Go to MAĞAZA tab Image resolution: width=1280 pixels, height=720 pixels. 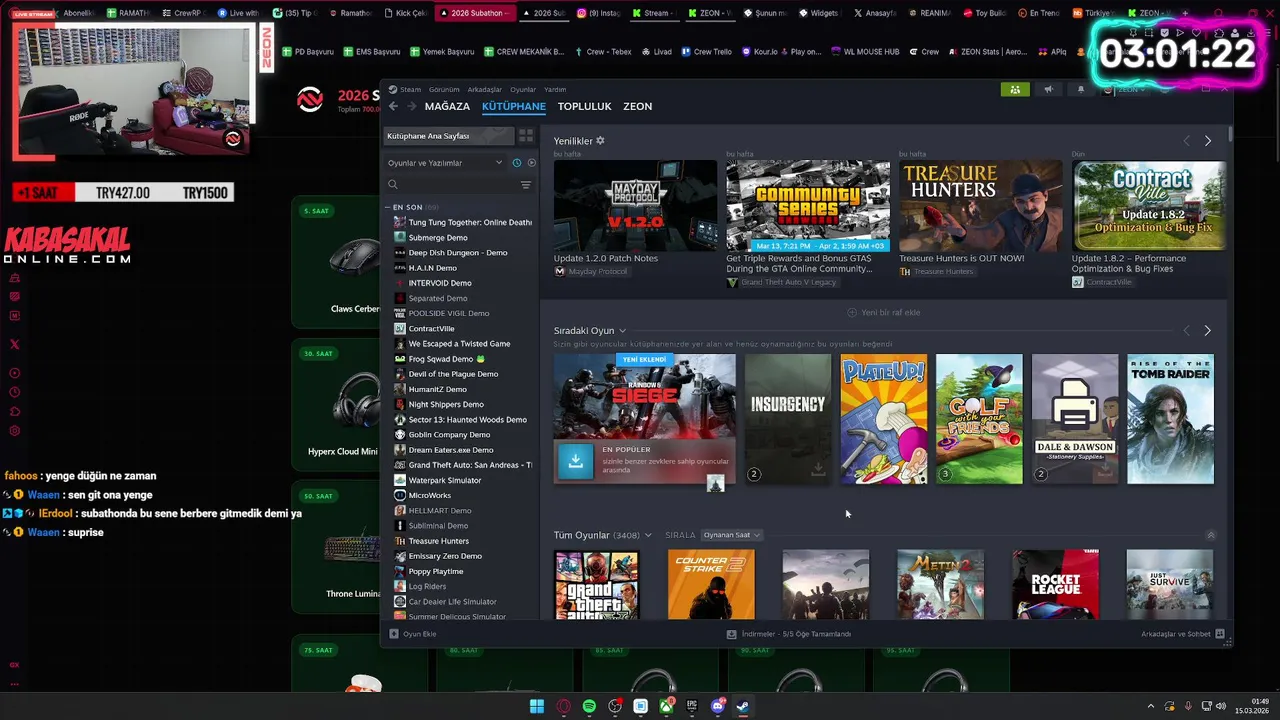(447, 106)
